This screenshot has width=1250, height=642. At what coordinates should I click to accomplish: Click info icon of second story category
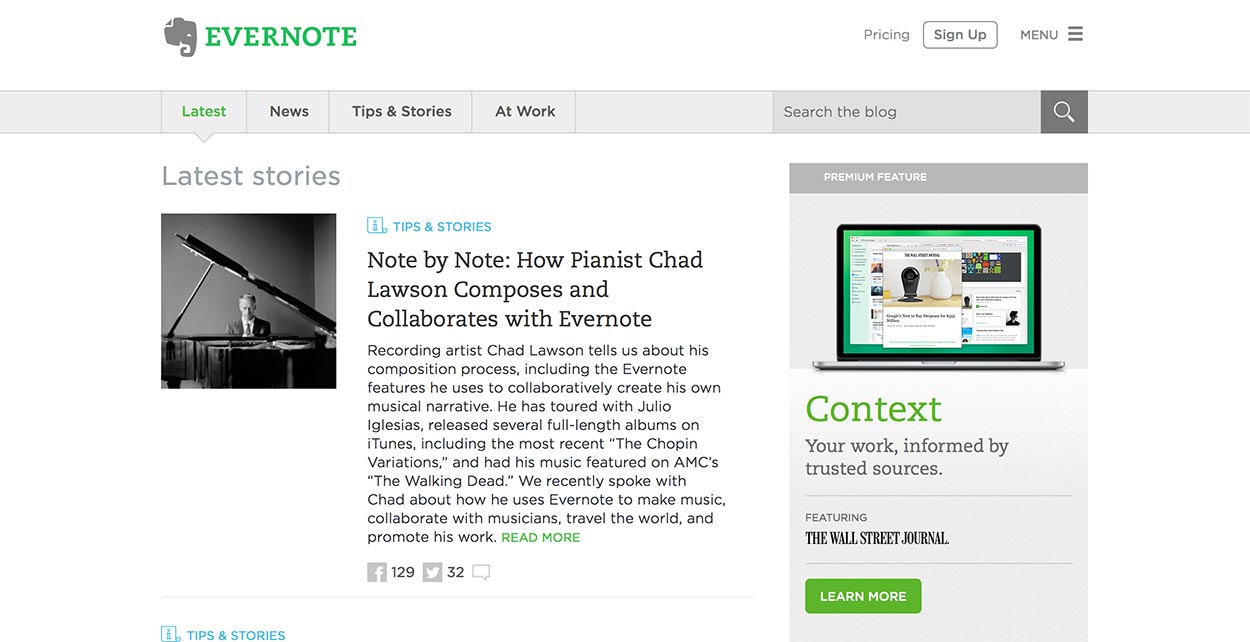click(x=171, y=634)
